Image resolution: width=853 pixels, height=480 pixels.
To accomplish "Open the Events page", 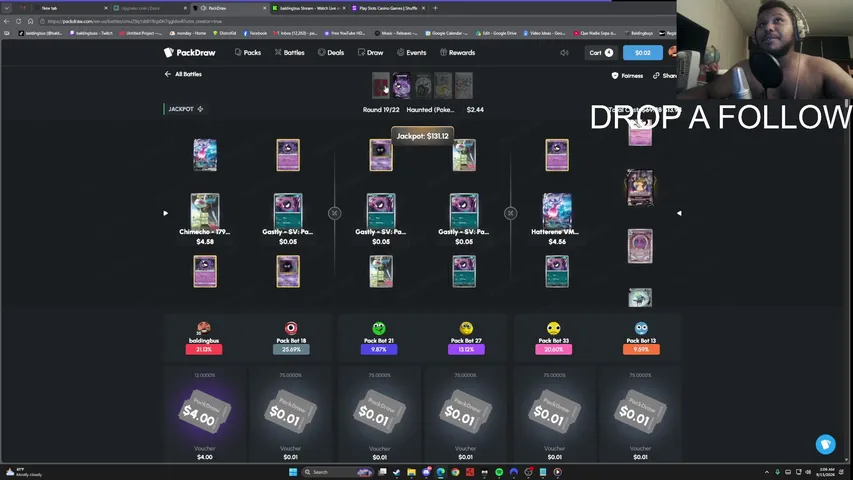I will 411,53.
